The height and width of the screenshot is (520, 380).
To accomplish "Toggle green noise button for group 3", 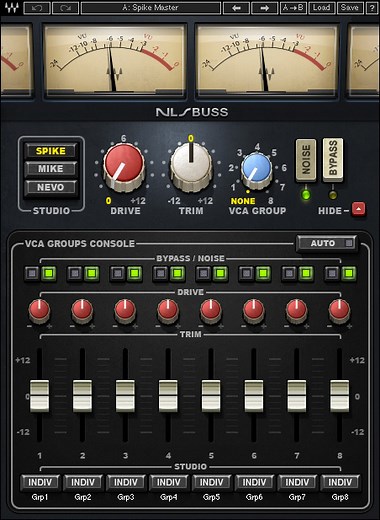I will tap(134, 273).
